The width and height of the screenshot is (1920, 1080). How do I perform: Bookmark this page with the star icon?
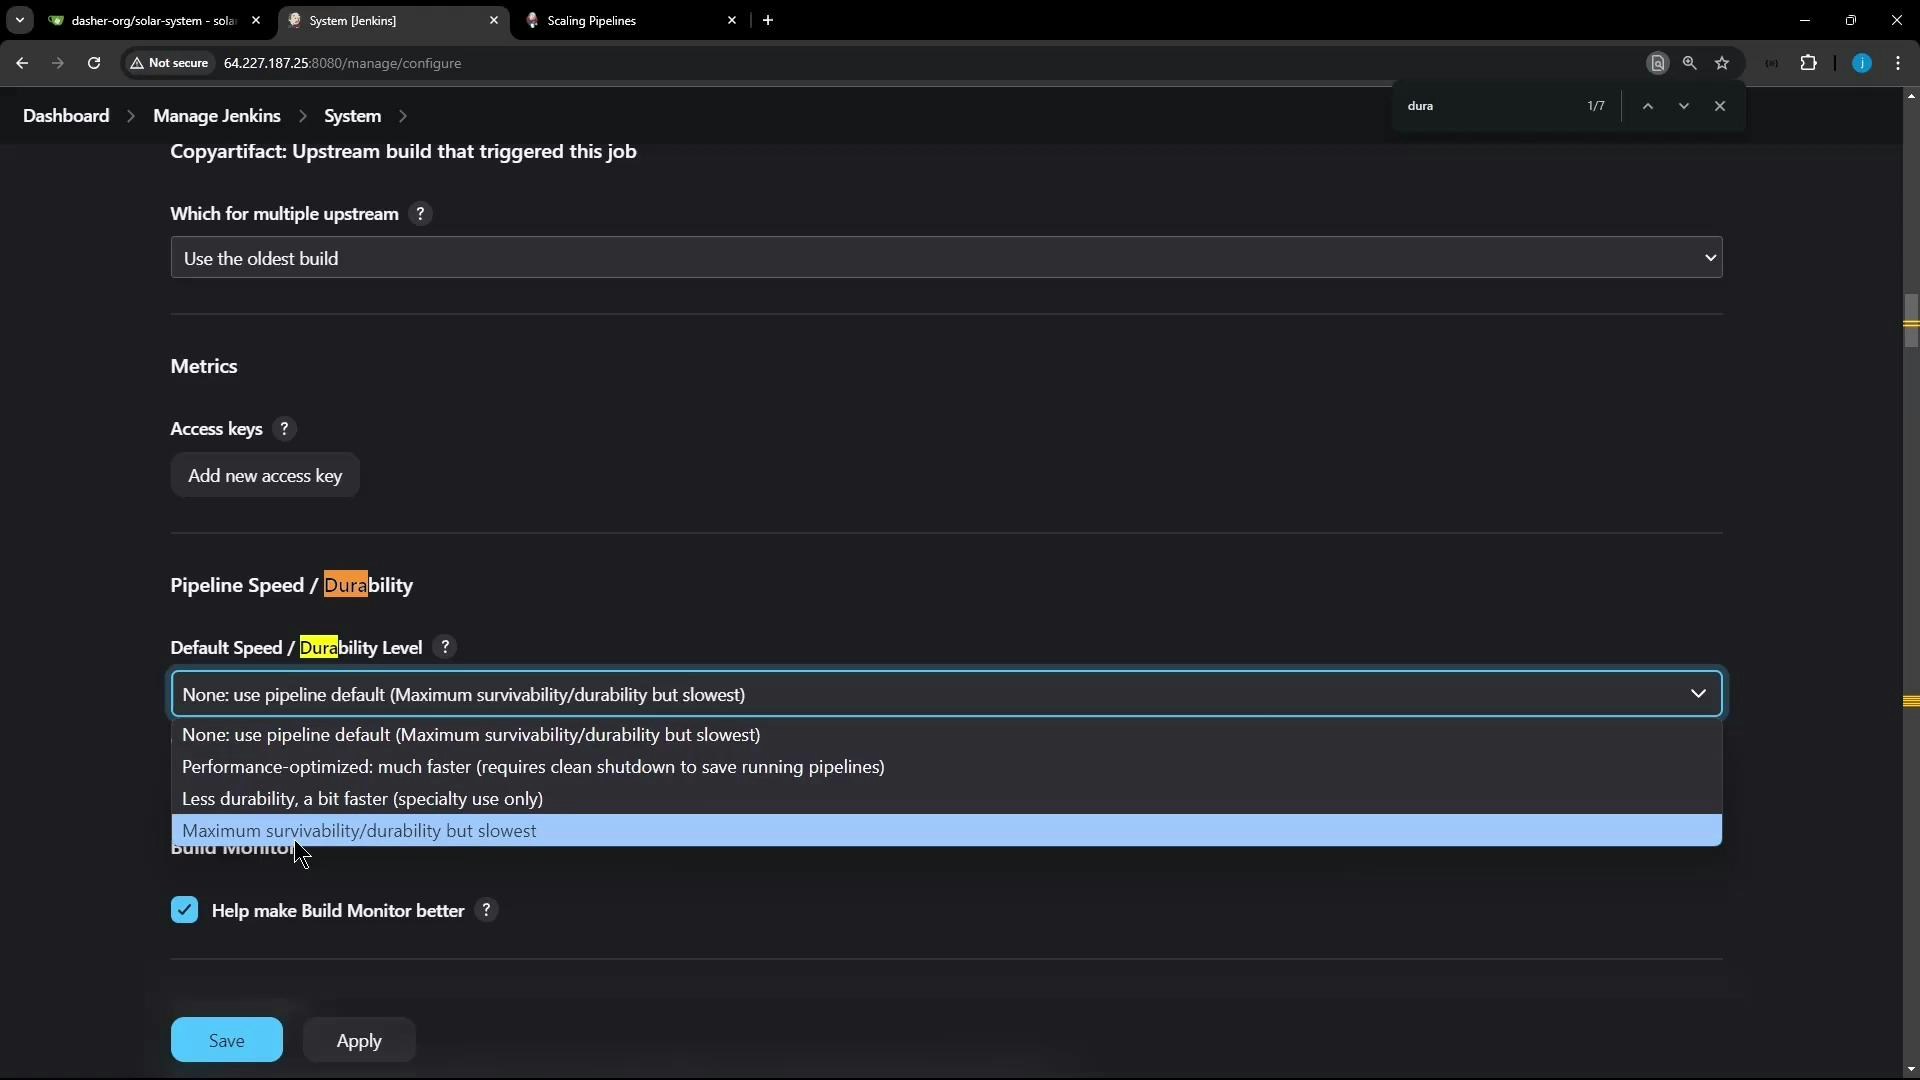(x=1723, y=63)
